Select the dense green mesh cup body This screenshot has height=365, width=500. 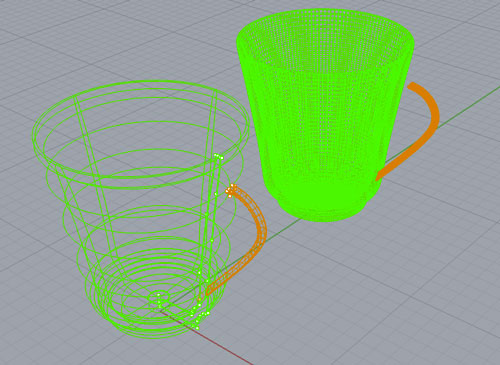point(325,115)
